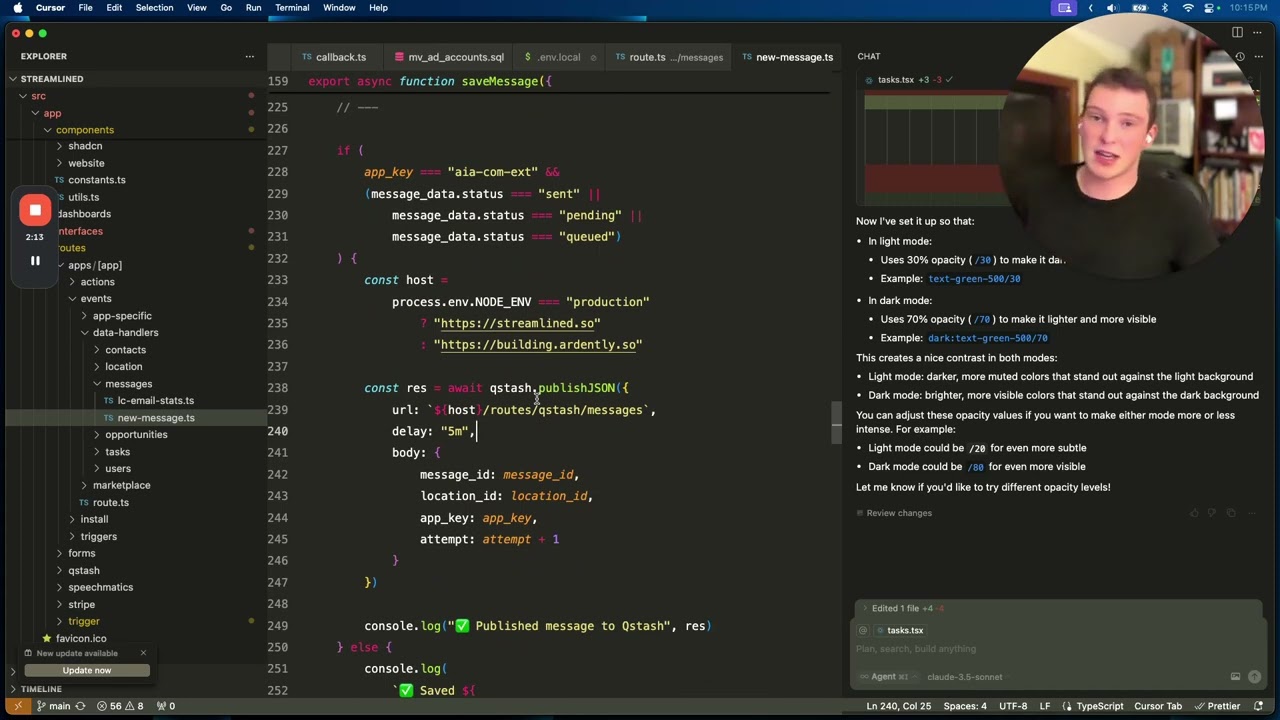Toggle the editor layout split icon
Screen dimensions: 1280x720
coord(1237,33)
